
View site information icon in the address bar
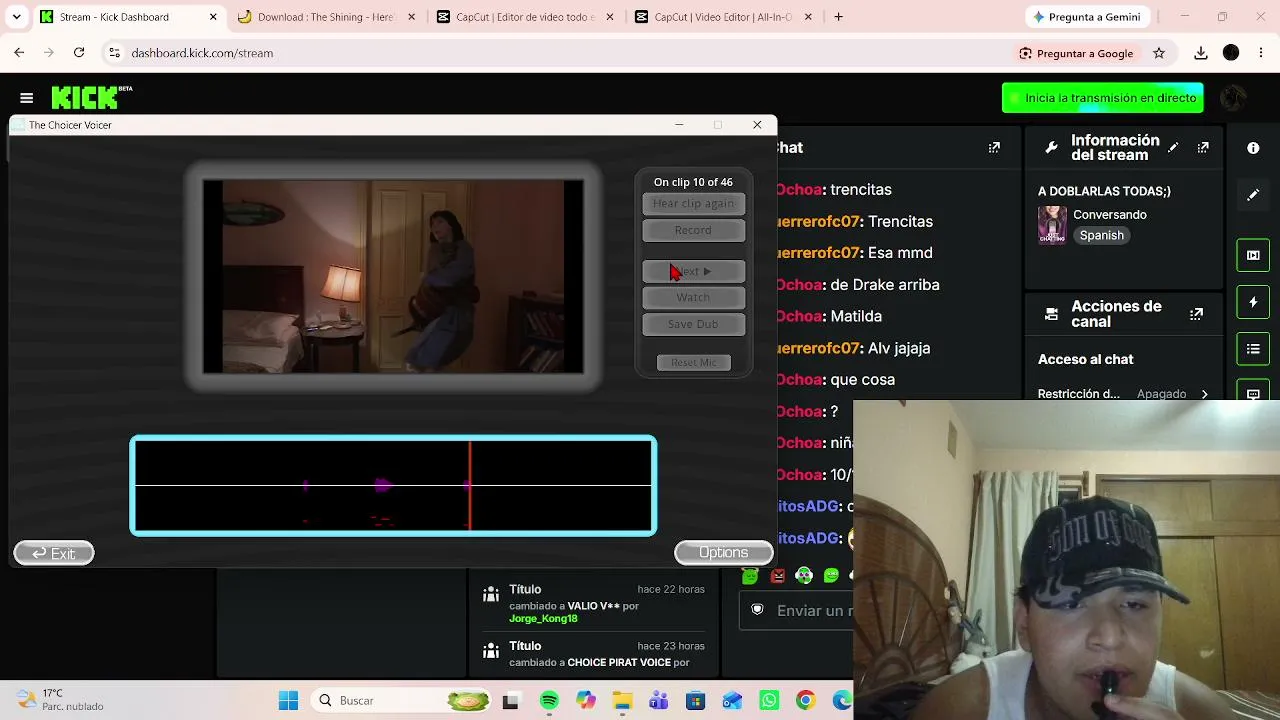click(x=114, y=53)
